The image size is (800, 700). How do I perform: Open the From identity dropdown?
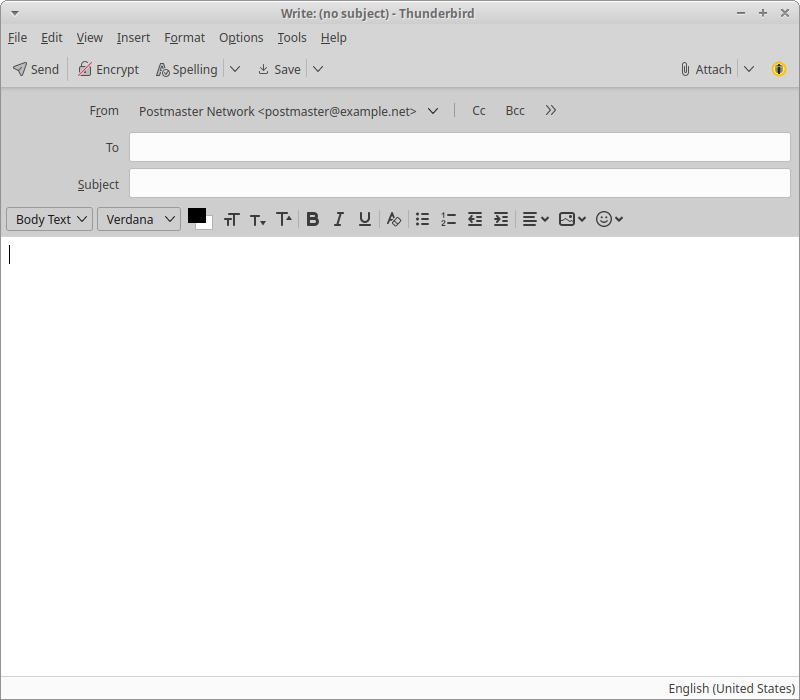(288, 111)
